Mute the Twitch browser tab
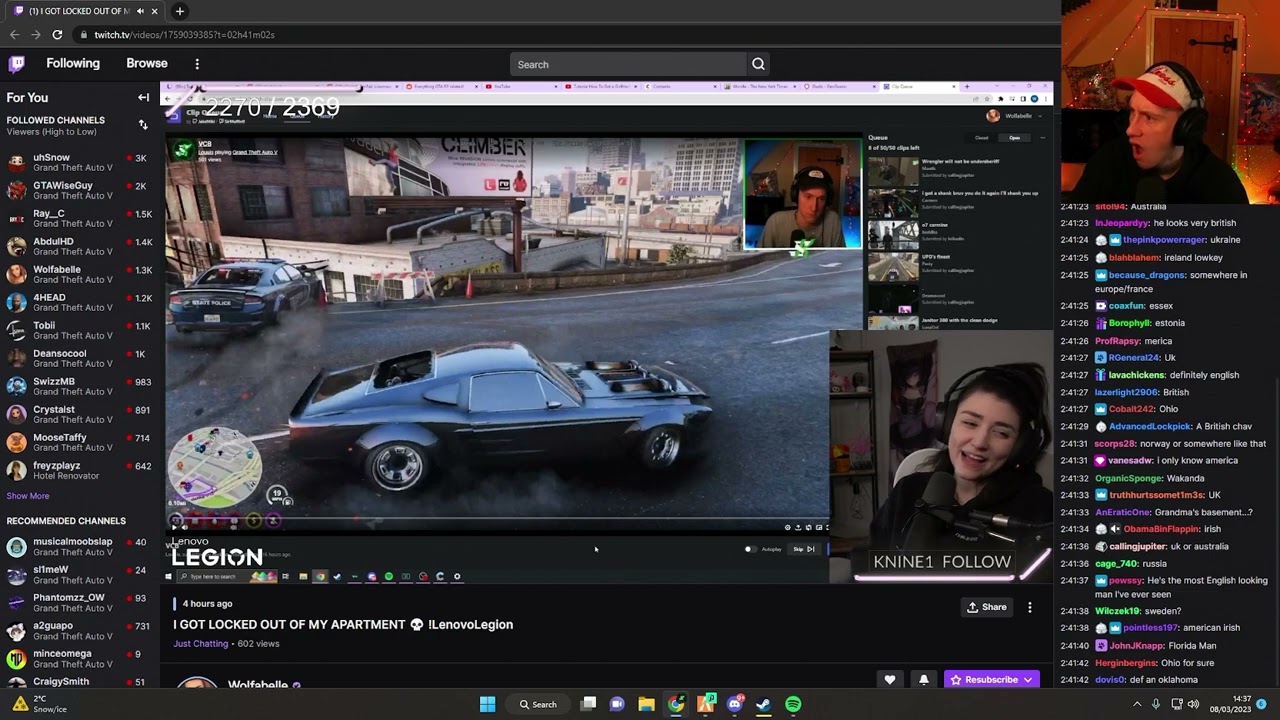Image resolution: width=1280 pixels, height=720 pixels. coord(140,11)
